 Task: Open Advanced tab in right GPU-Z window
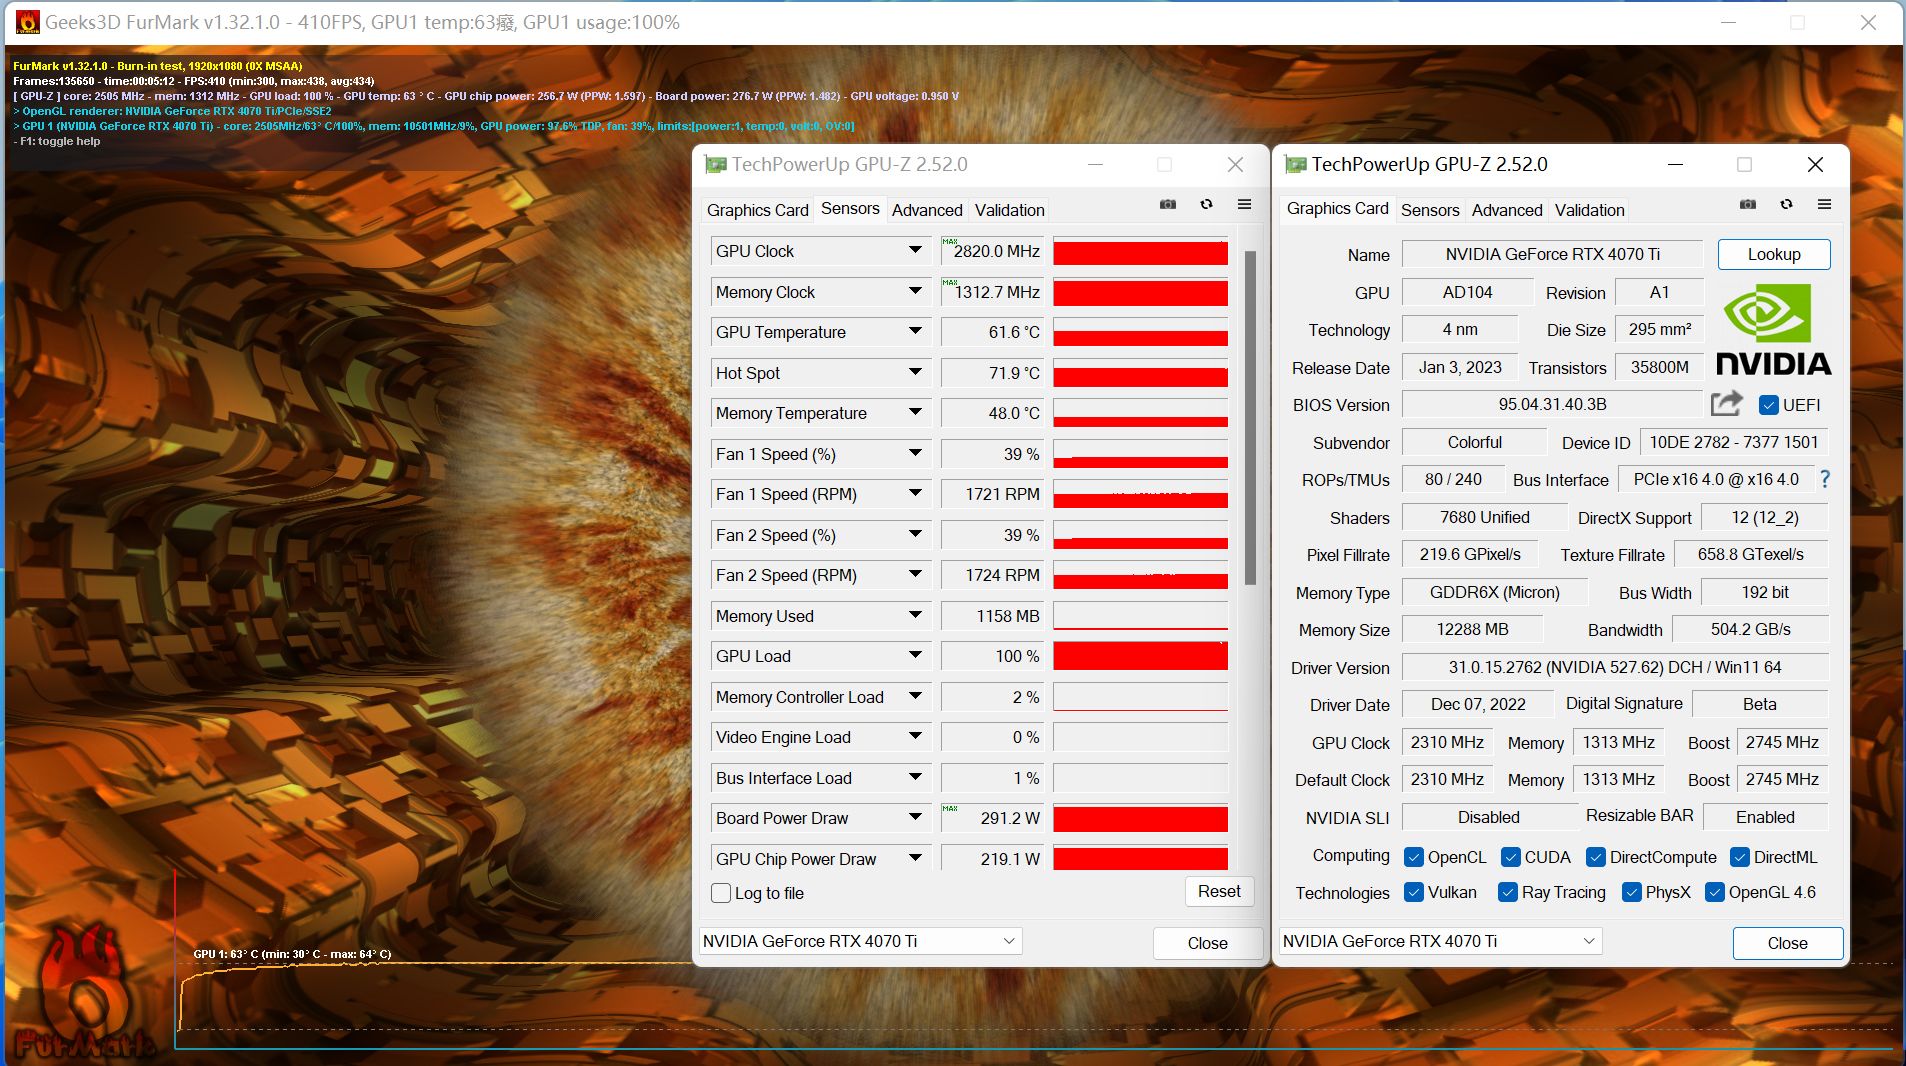(x=1507, y=210)
